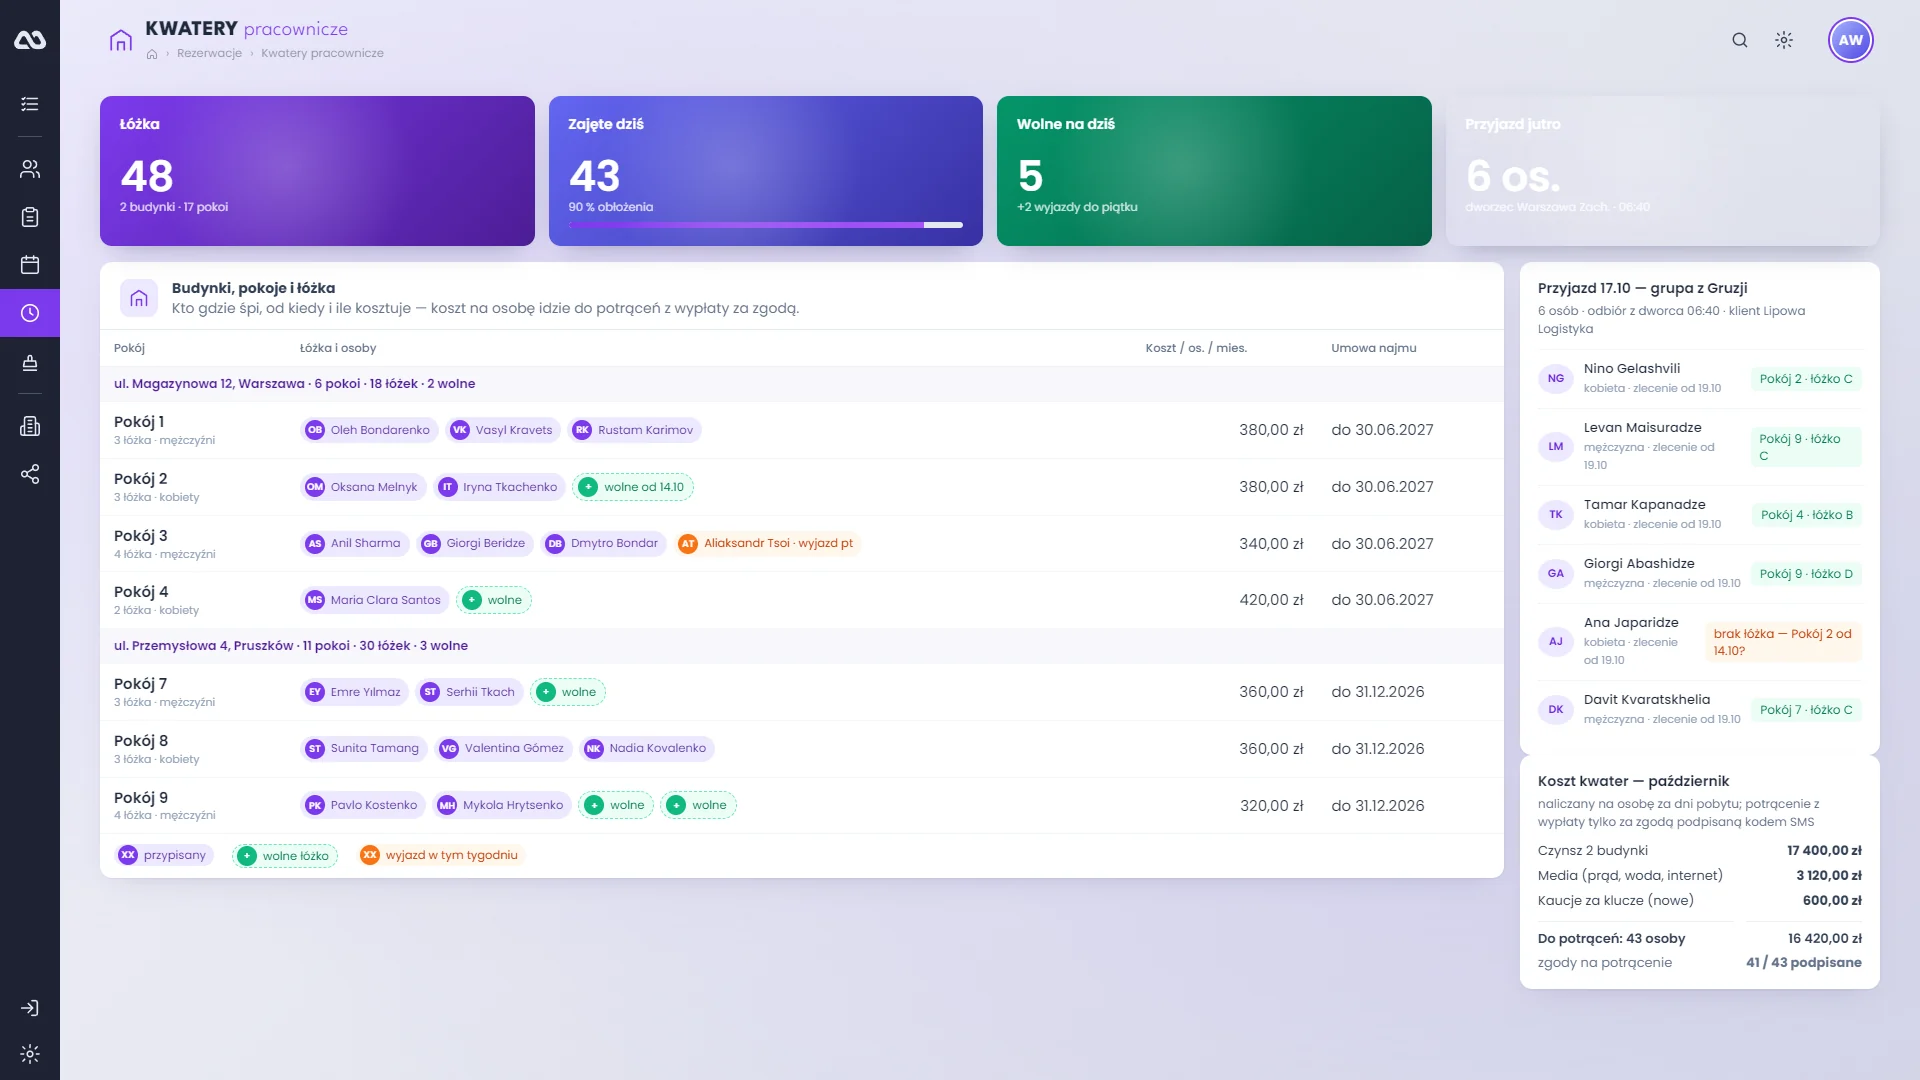The image size is (1920, 1080).
Task: Select the Mykola Hrytsenko chip
Action: pyautogui.click(x=502, y=806)
